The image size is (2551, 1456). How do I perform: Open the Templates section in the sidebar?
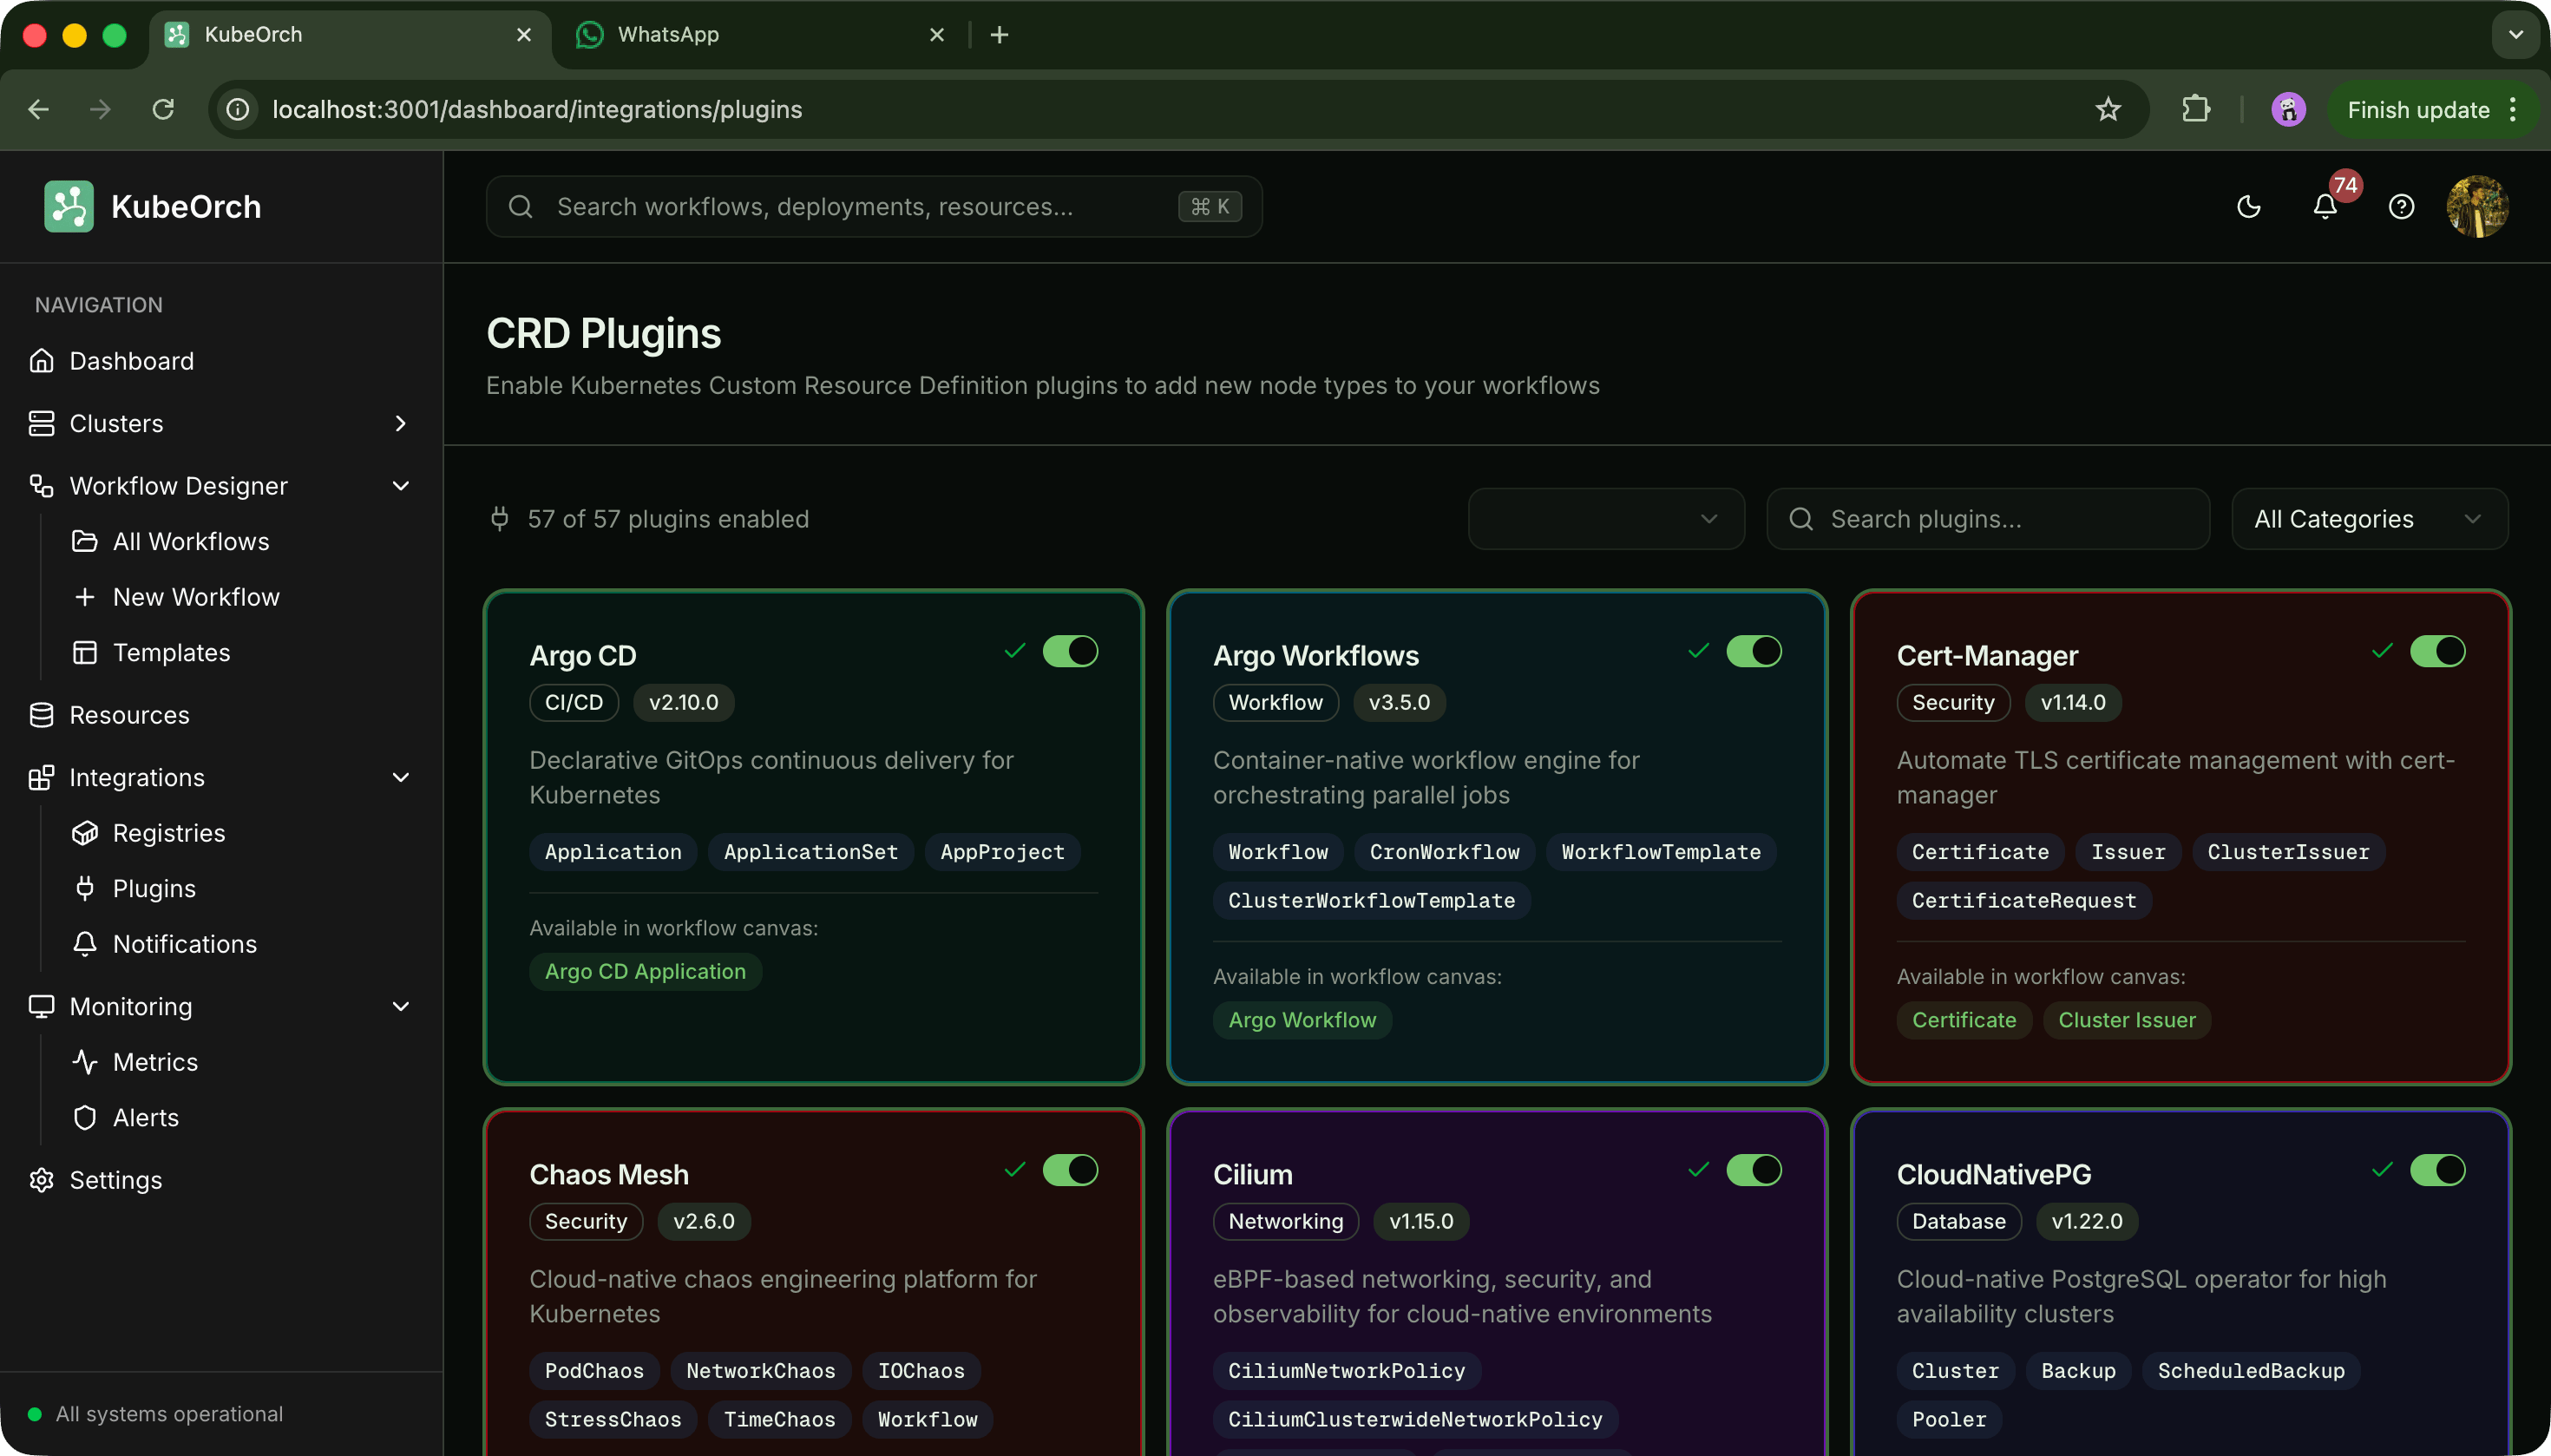click(x=171, y=652)
